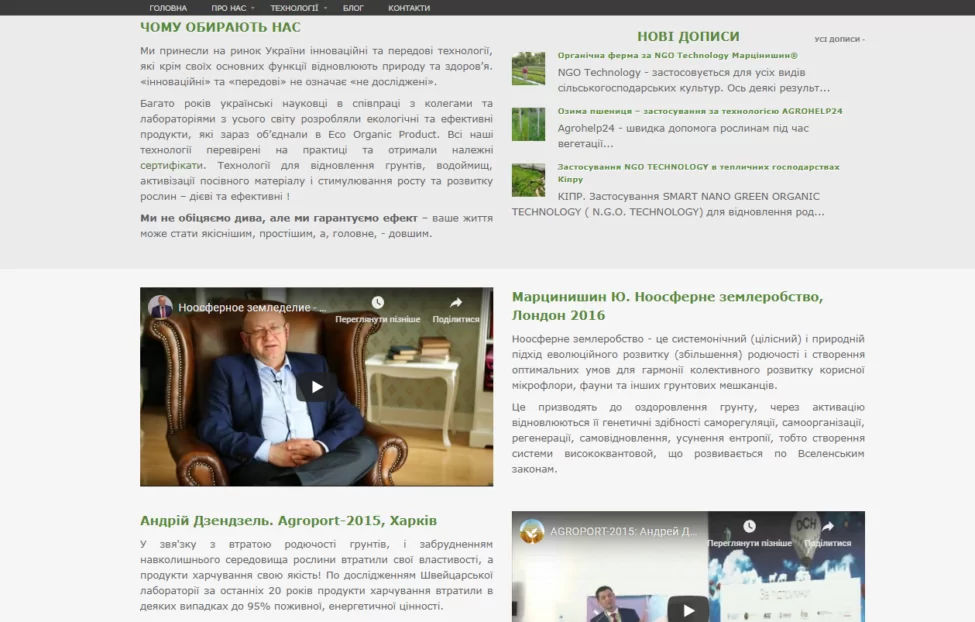Click Share arrow on AGROPORT-2015 video
This screenshot has width=975, height=622.
[827, 527]
